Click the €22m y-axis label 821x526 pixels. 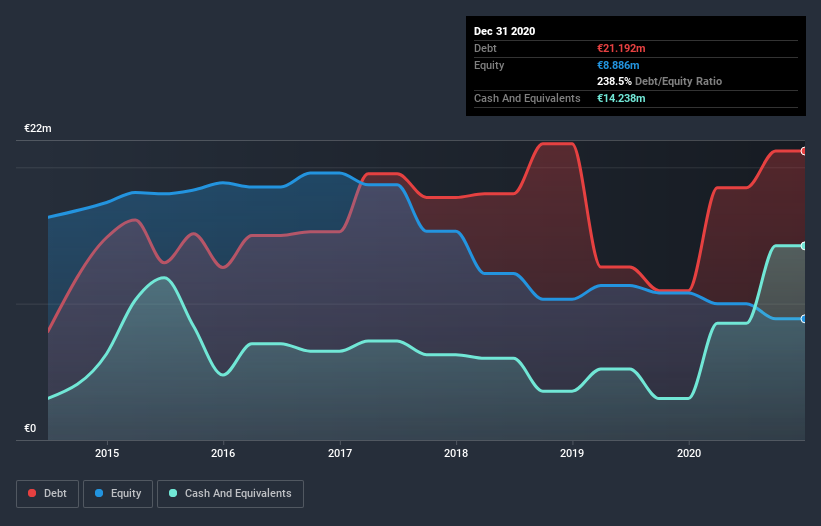click(38, 128)
